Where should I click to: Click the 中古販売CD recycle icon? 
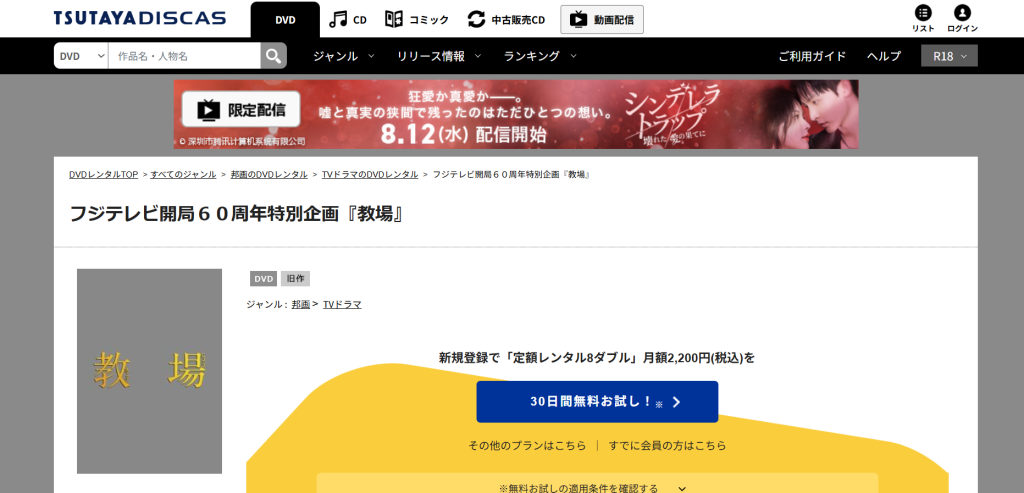(477, 20)
